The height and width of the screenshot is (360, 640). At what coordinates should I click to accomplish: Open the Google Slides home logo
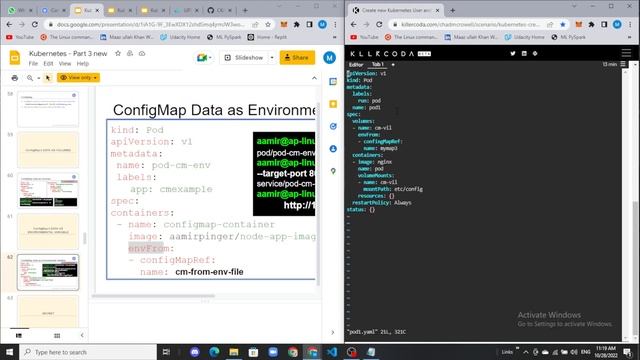click(x=15, y=58)
